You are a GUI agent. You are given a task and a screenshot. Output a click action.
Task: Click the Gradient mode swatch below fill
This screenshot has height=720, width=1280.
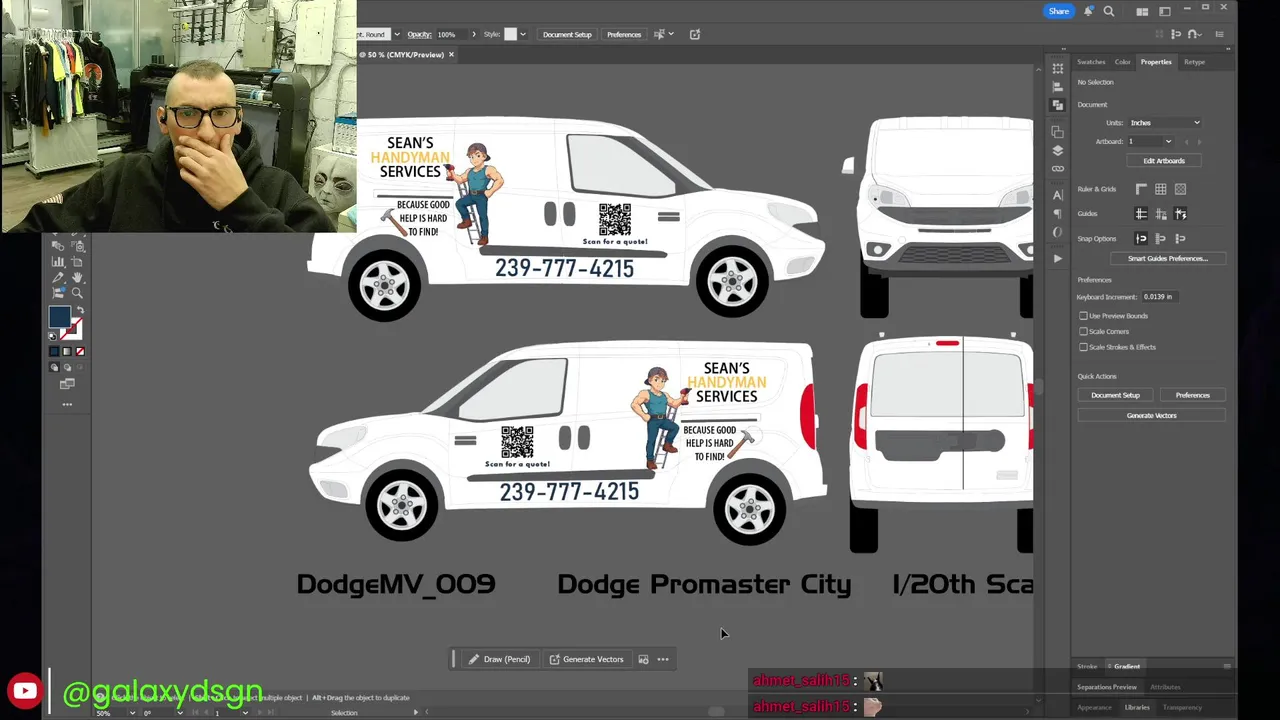(x=67, y=351)
